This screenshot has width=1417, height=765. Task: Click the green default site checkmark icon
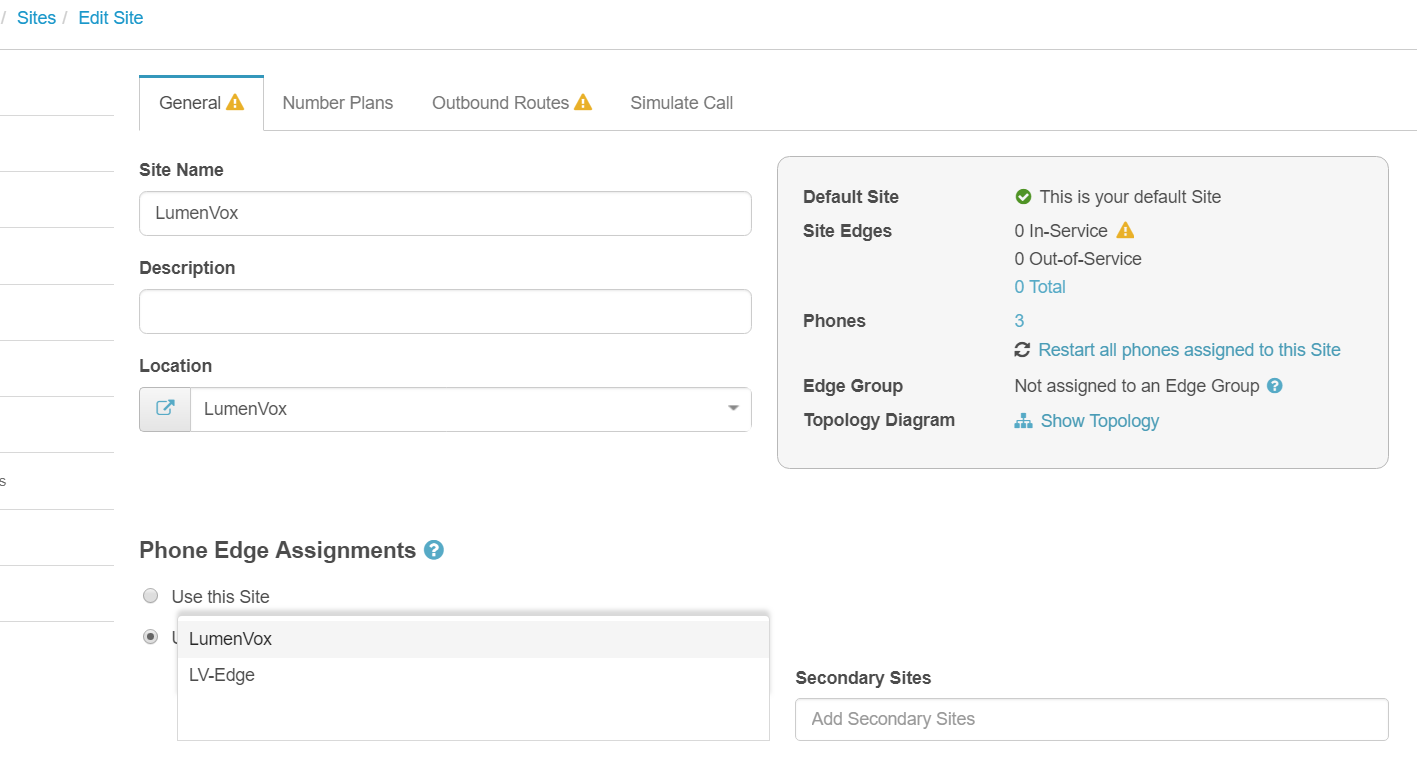coord(1023,197)
